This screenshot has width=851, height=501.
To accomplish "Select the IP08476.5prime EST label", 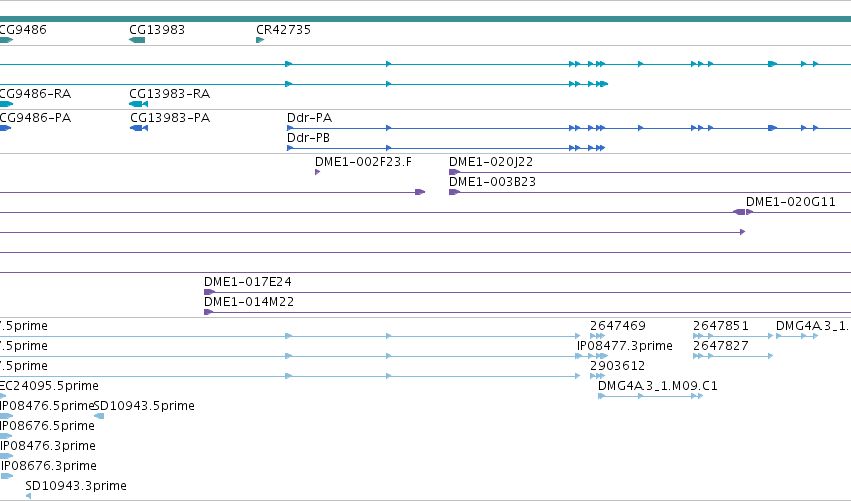I will [x=47, y=406].
